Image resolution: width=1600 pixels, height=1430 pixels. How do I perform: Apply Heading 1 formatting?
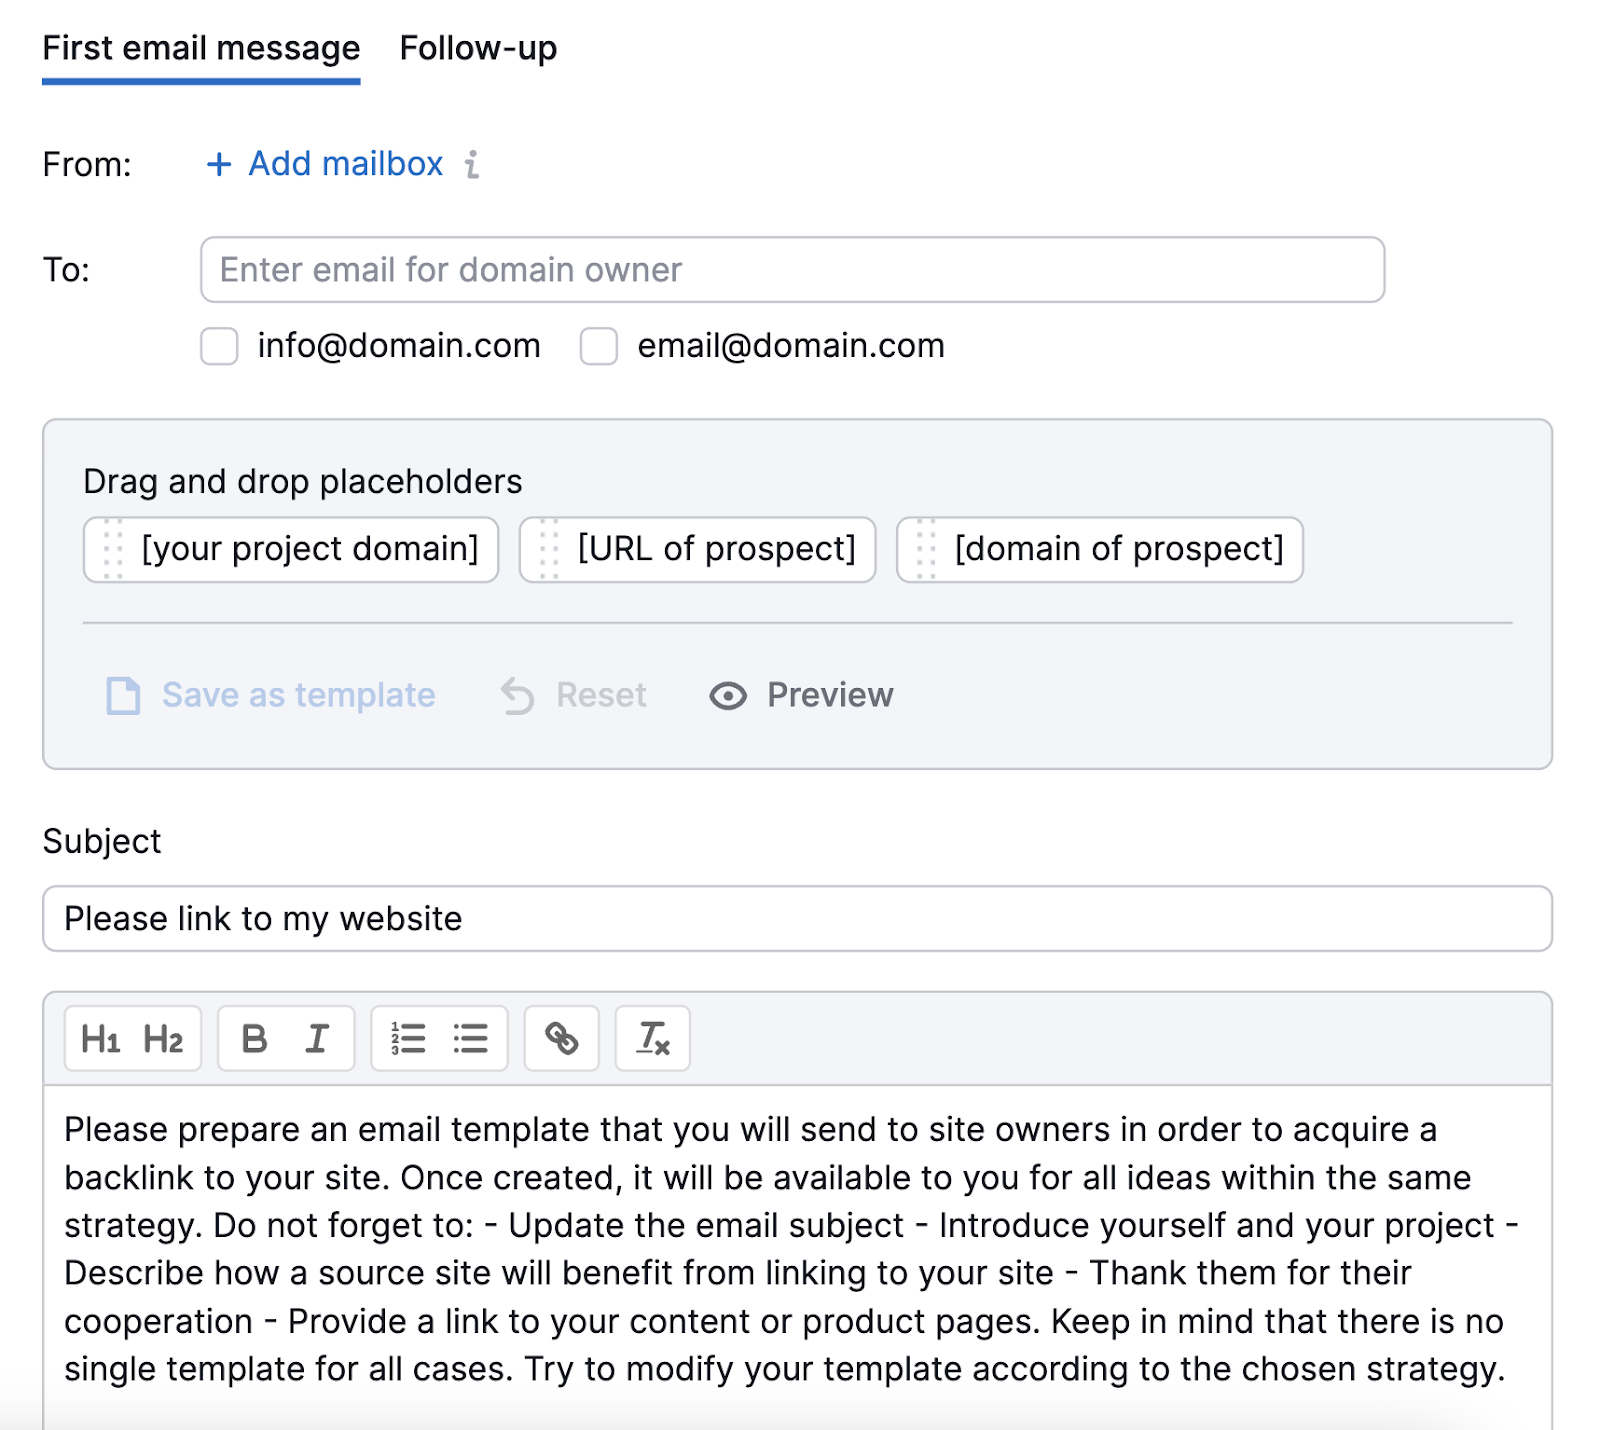[101, 1039]
